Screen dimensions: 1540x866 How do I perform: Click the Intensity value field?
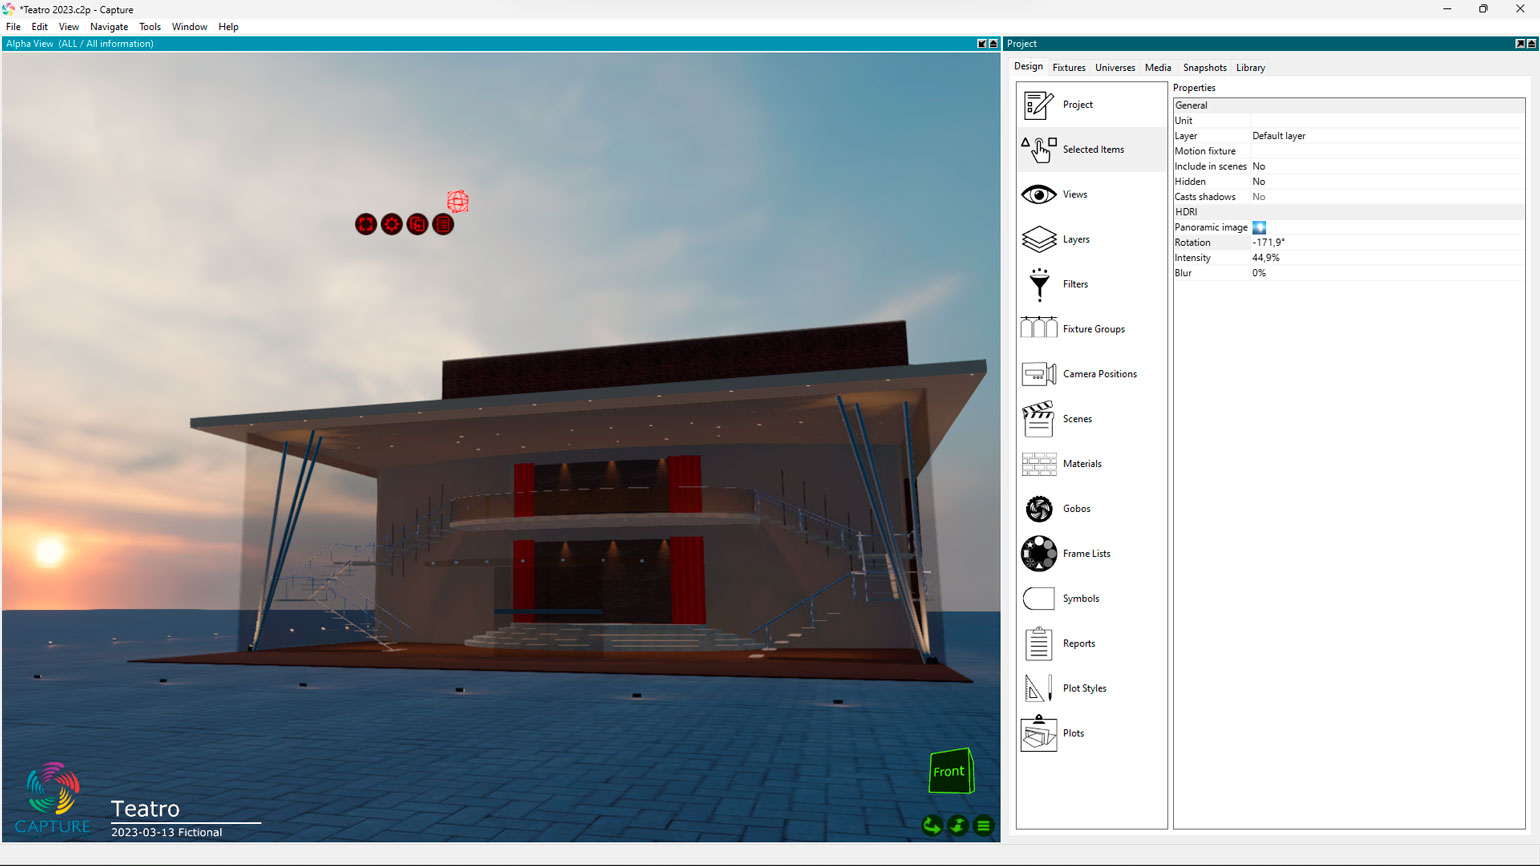tap(1385, 258)
